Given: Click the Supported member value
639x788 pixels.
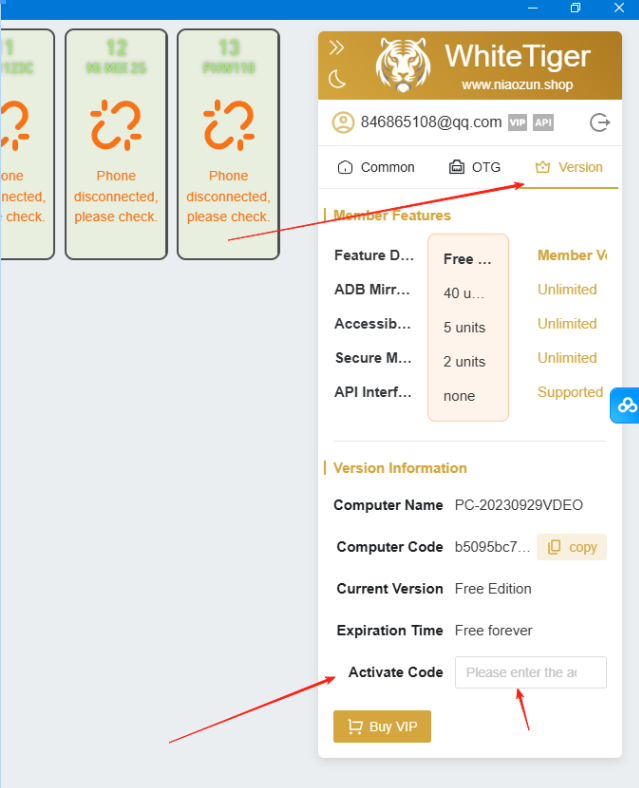Looking at the screenshot, I should (x=570, y=392).
